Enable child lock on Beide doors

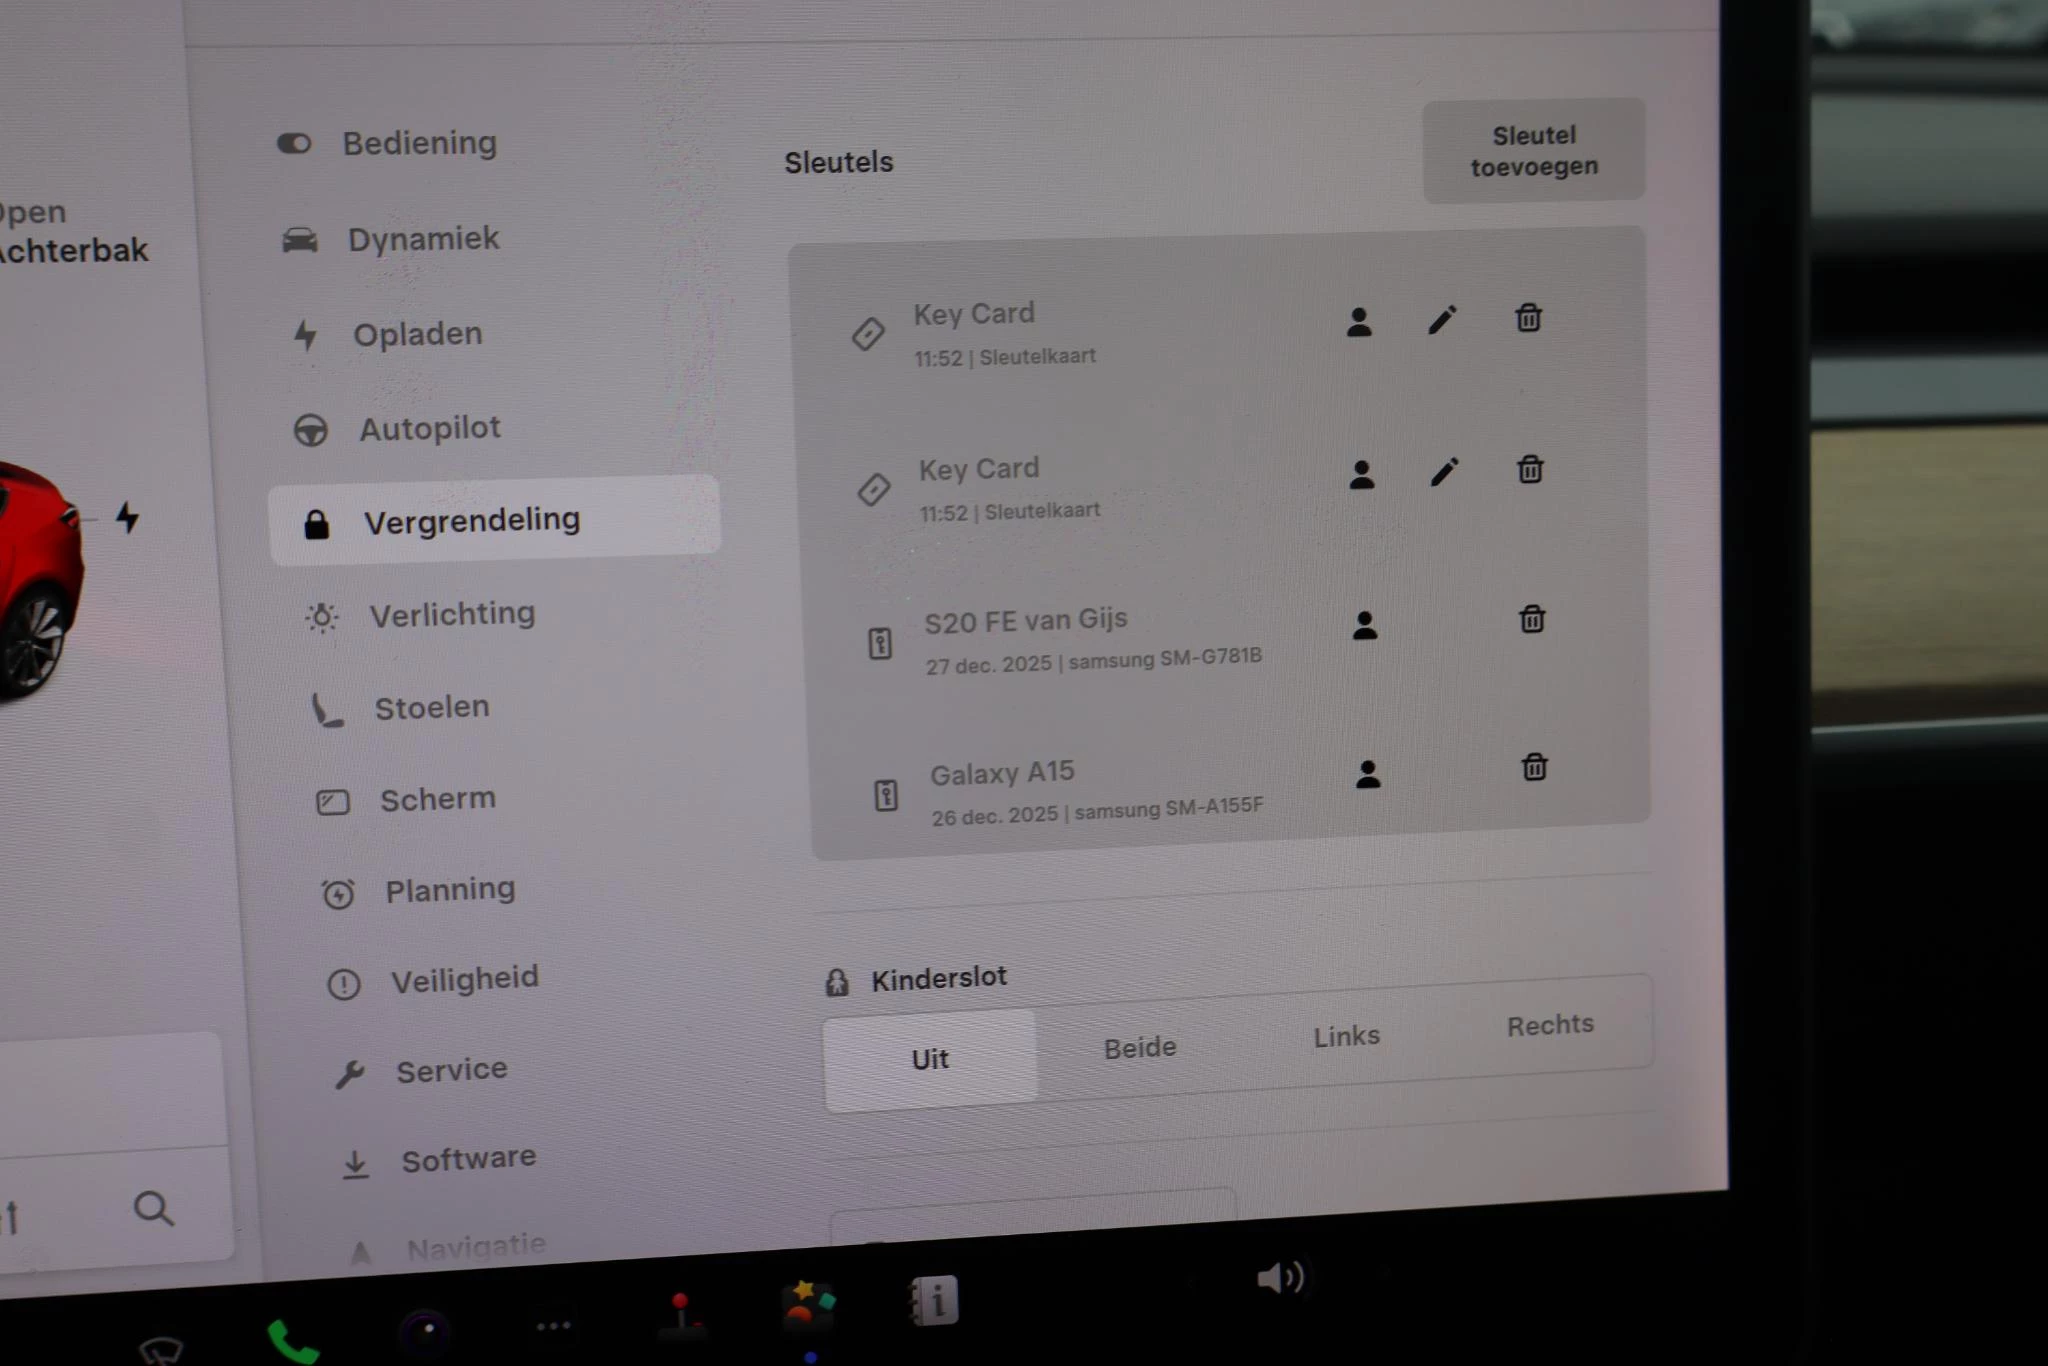1138,1046
